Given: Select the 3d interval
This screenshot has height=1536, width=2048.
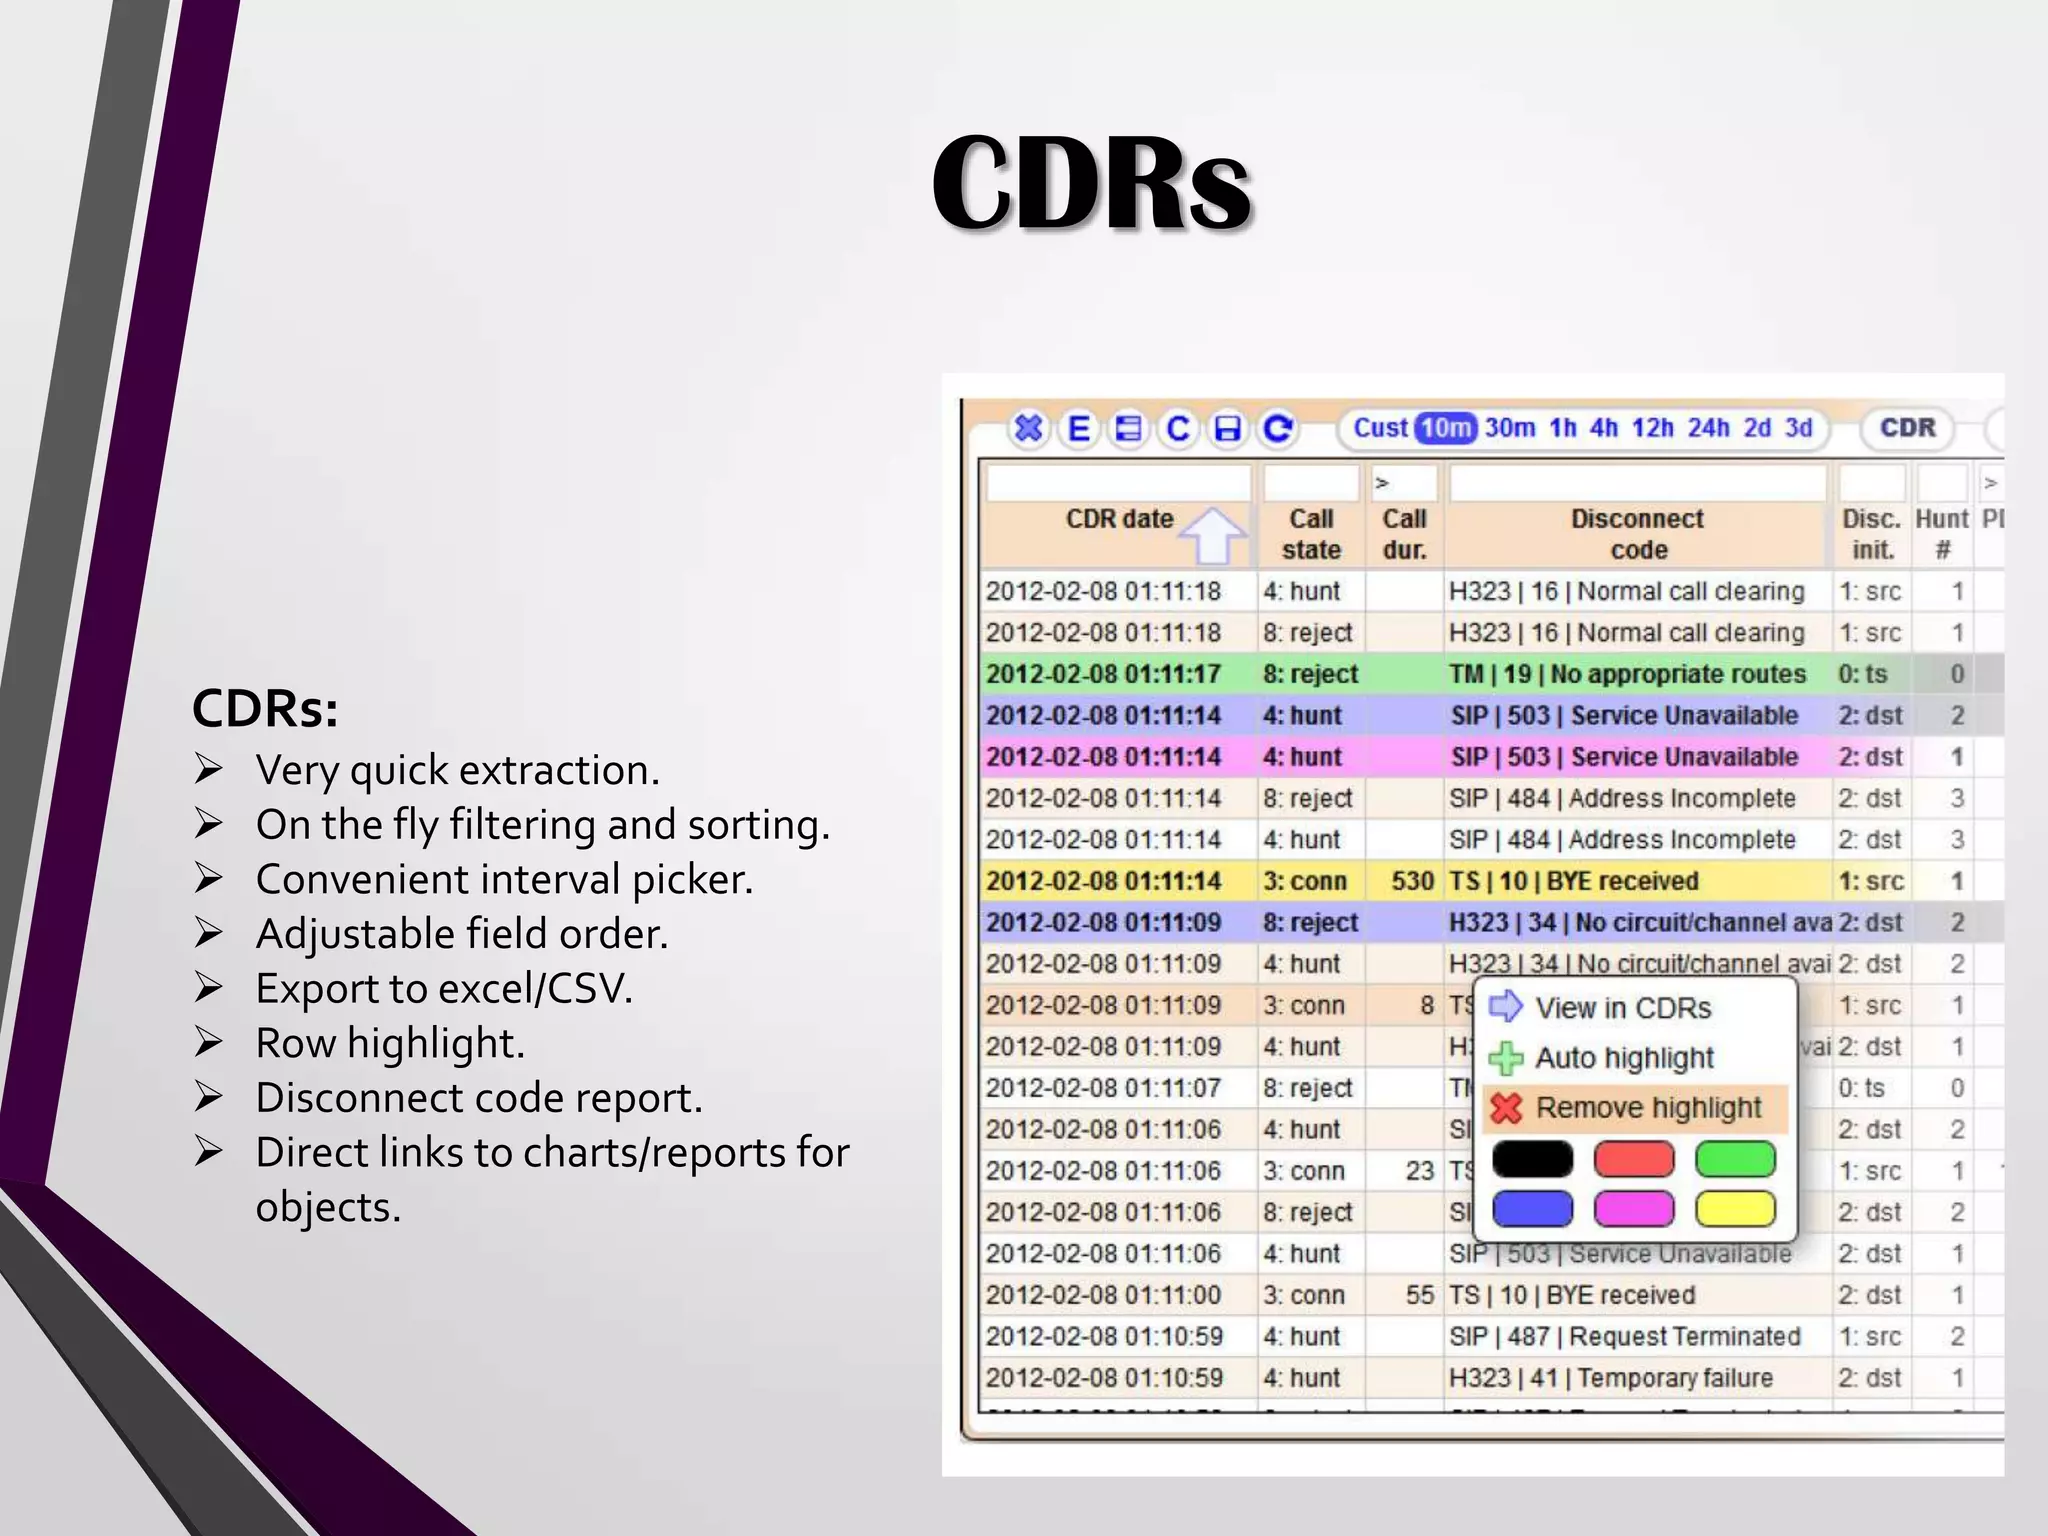Looking at the screenshot, I should pos(1799,428).
